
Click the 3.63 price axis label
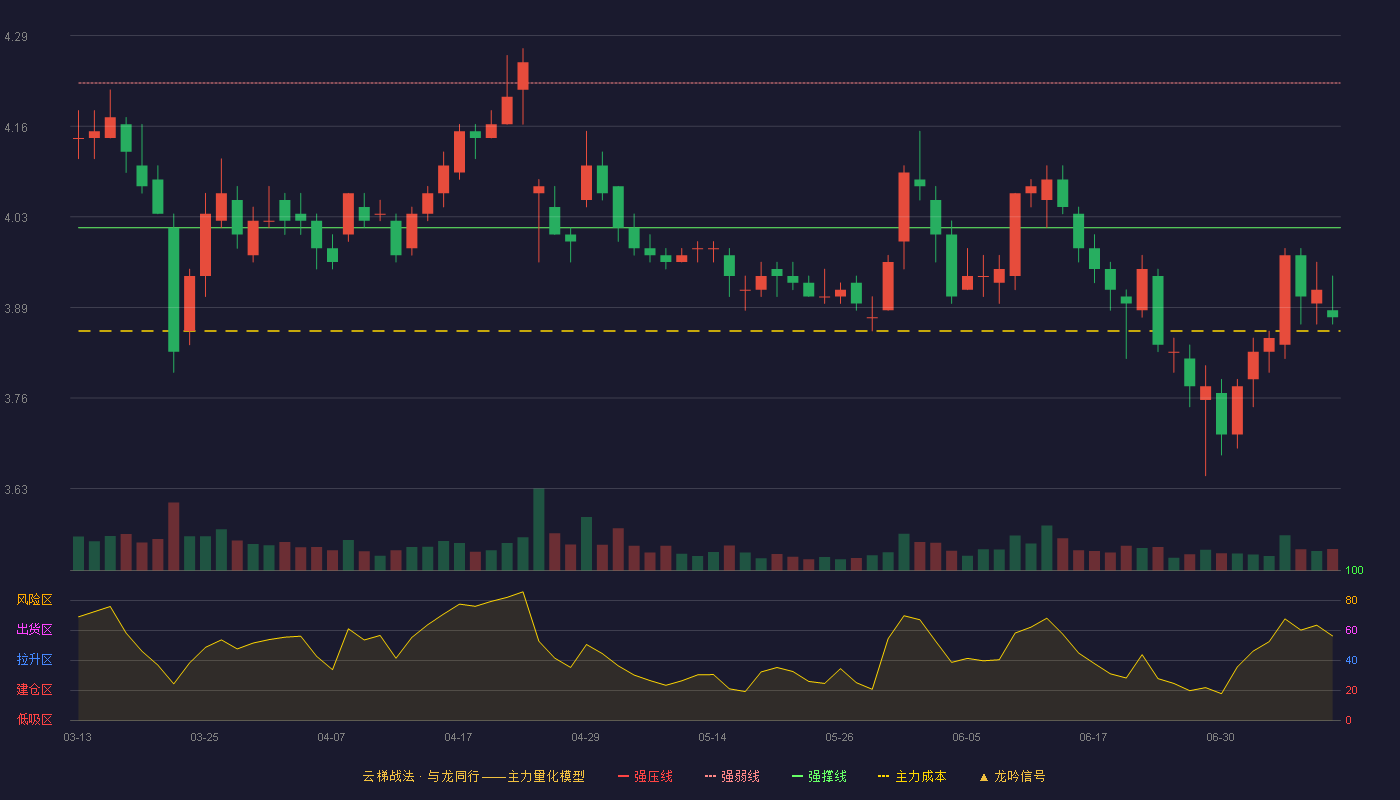[16, 490]
